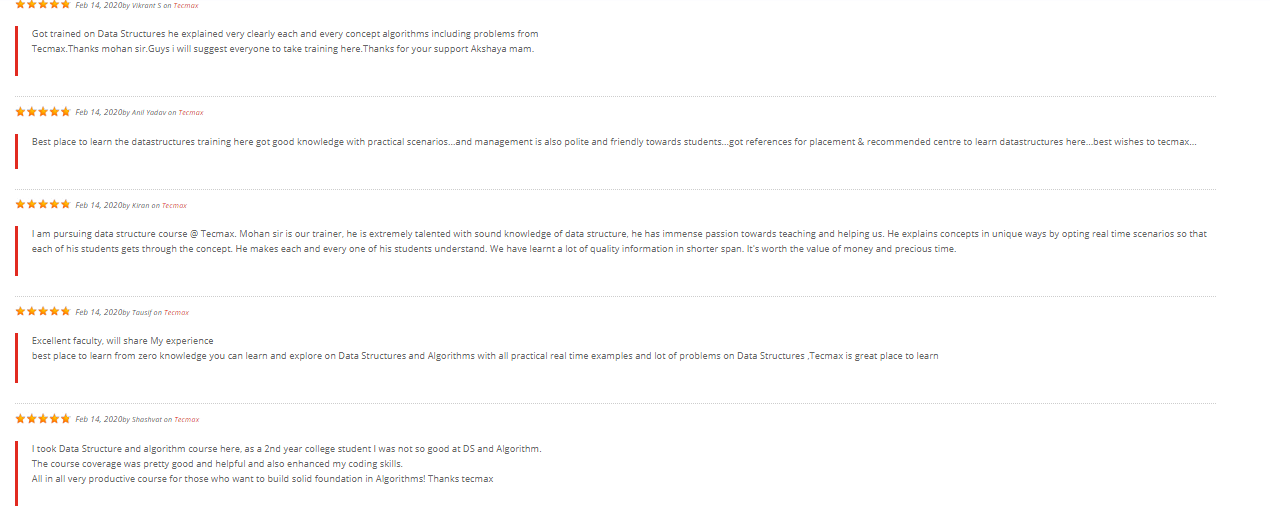Click the review starting "Best place to learn the datastructures"
The width and height of the screenshot is (1270, 516).
tap(613, 142)
